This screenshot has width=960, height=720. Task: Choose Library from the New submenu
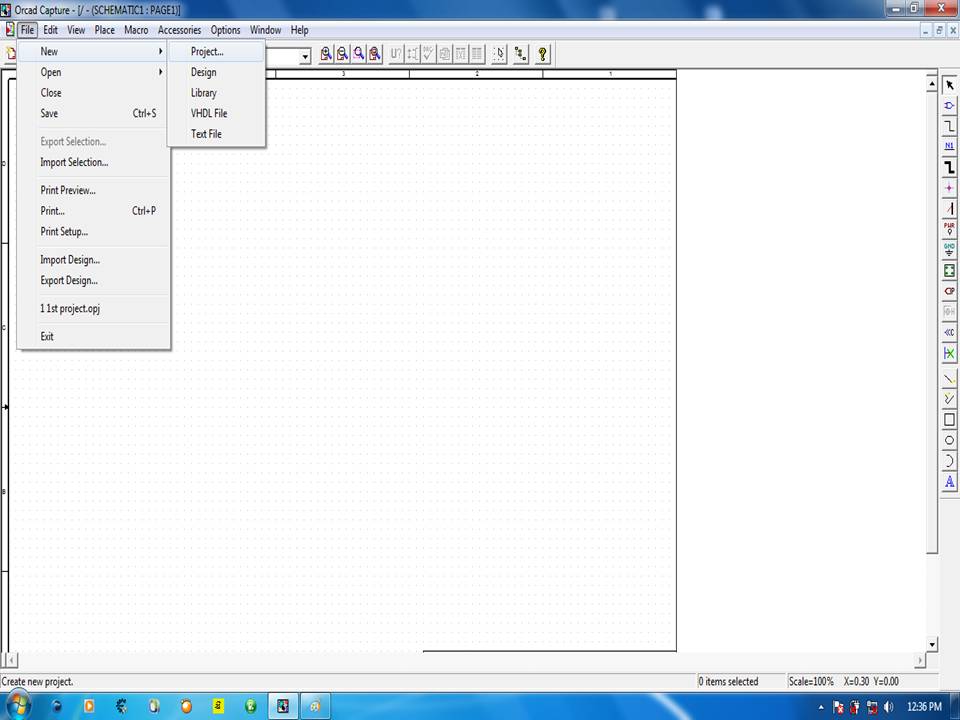point(216,92)
